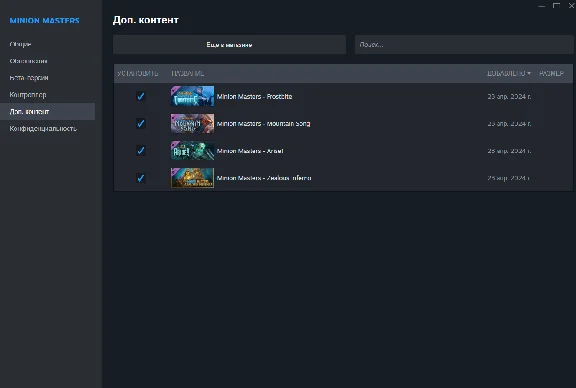Image resolution: width=576 pixels, height=388 pixels.
Task: Click the text Minion Masters - Frostbite
Action: [x=255, y=97]
